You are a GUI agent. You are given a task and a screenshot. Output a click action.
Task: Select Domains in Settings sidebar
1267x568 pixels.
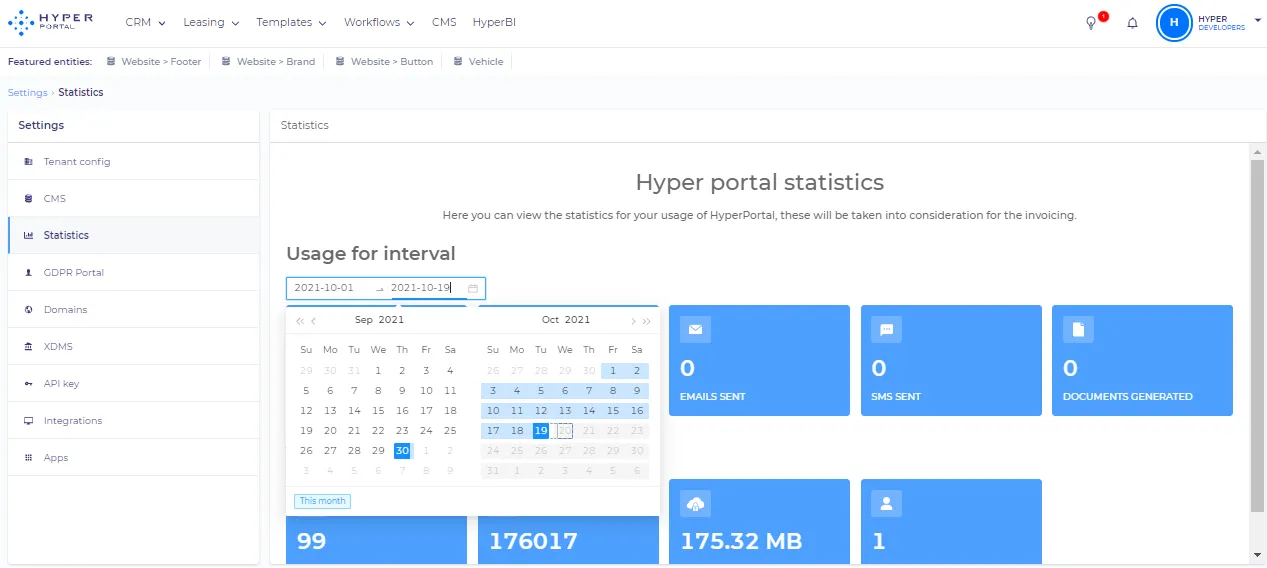click(x=133, y=310)
